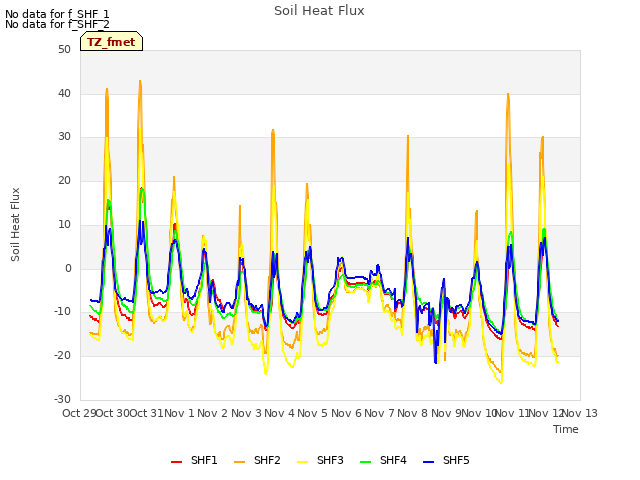Click the 20 y-axis tick label
This screenshot has width=640, height=480.
64,180
